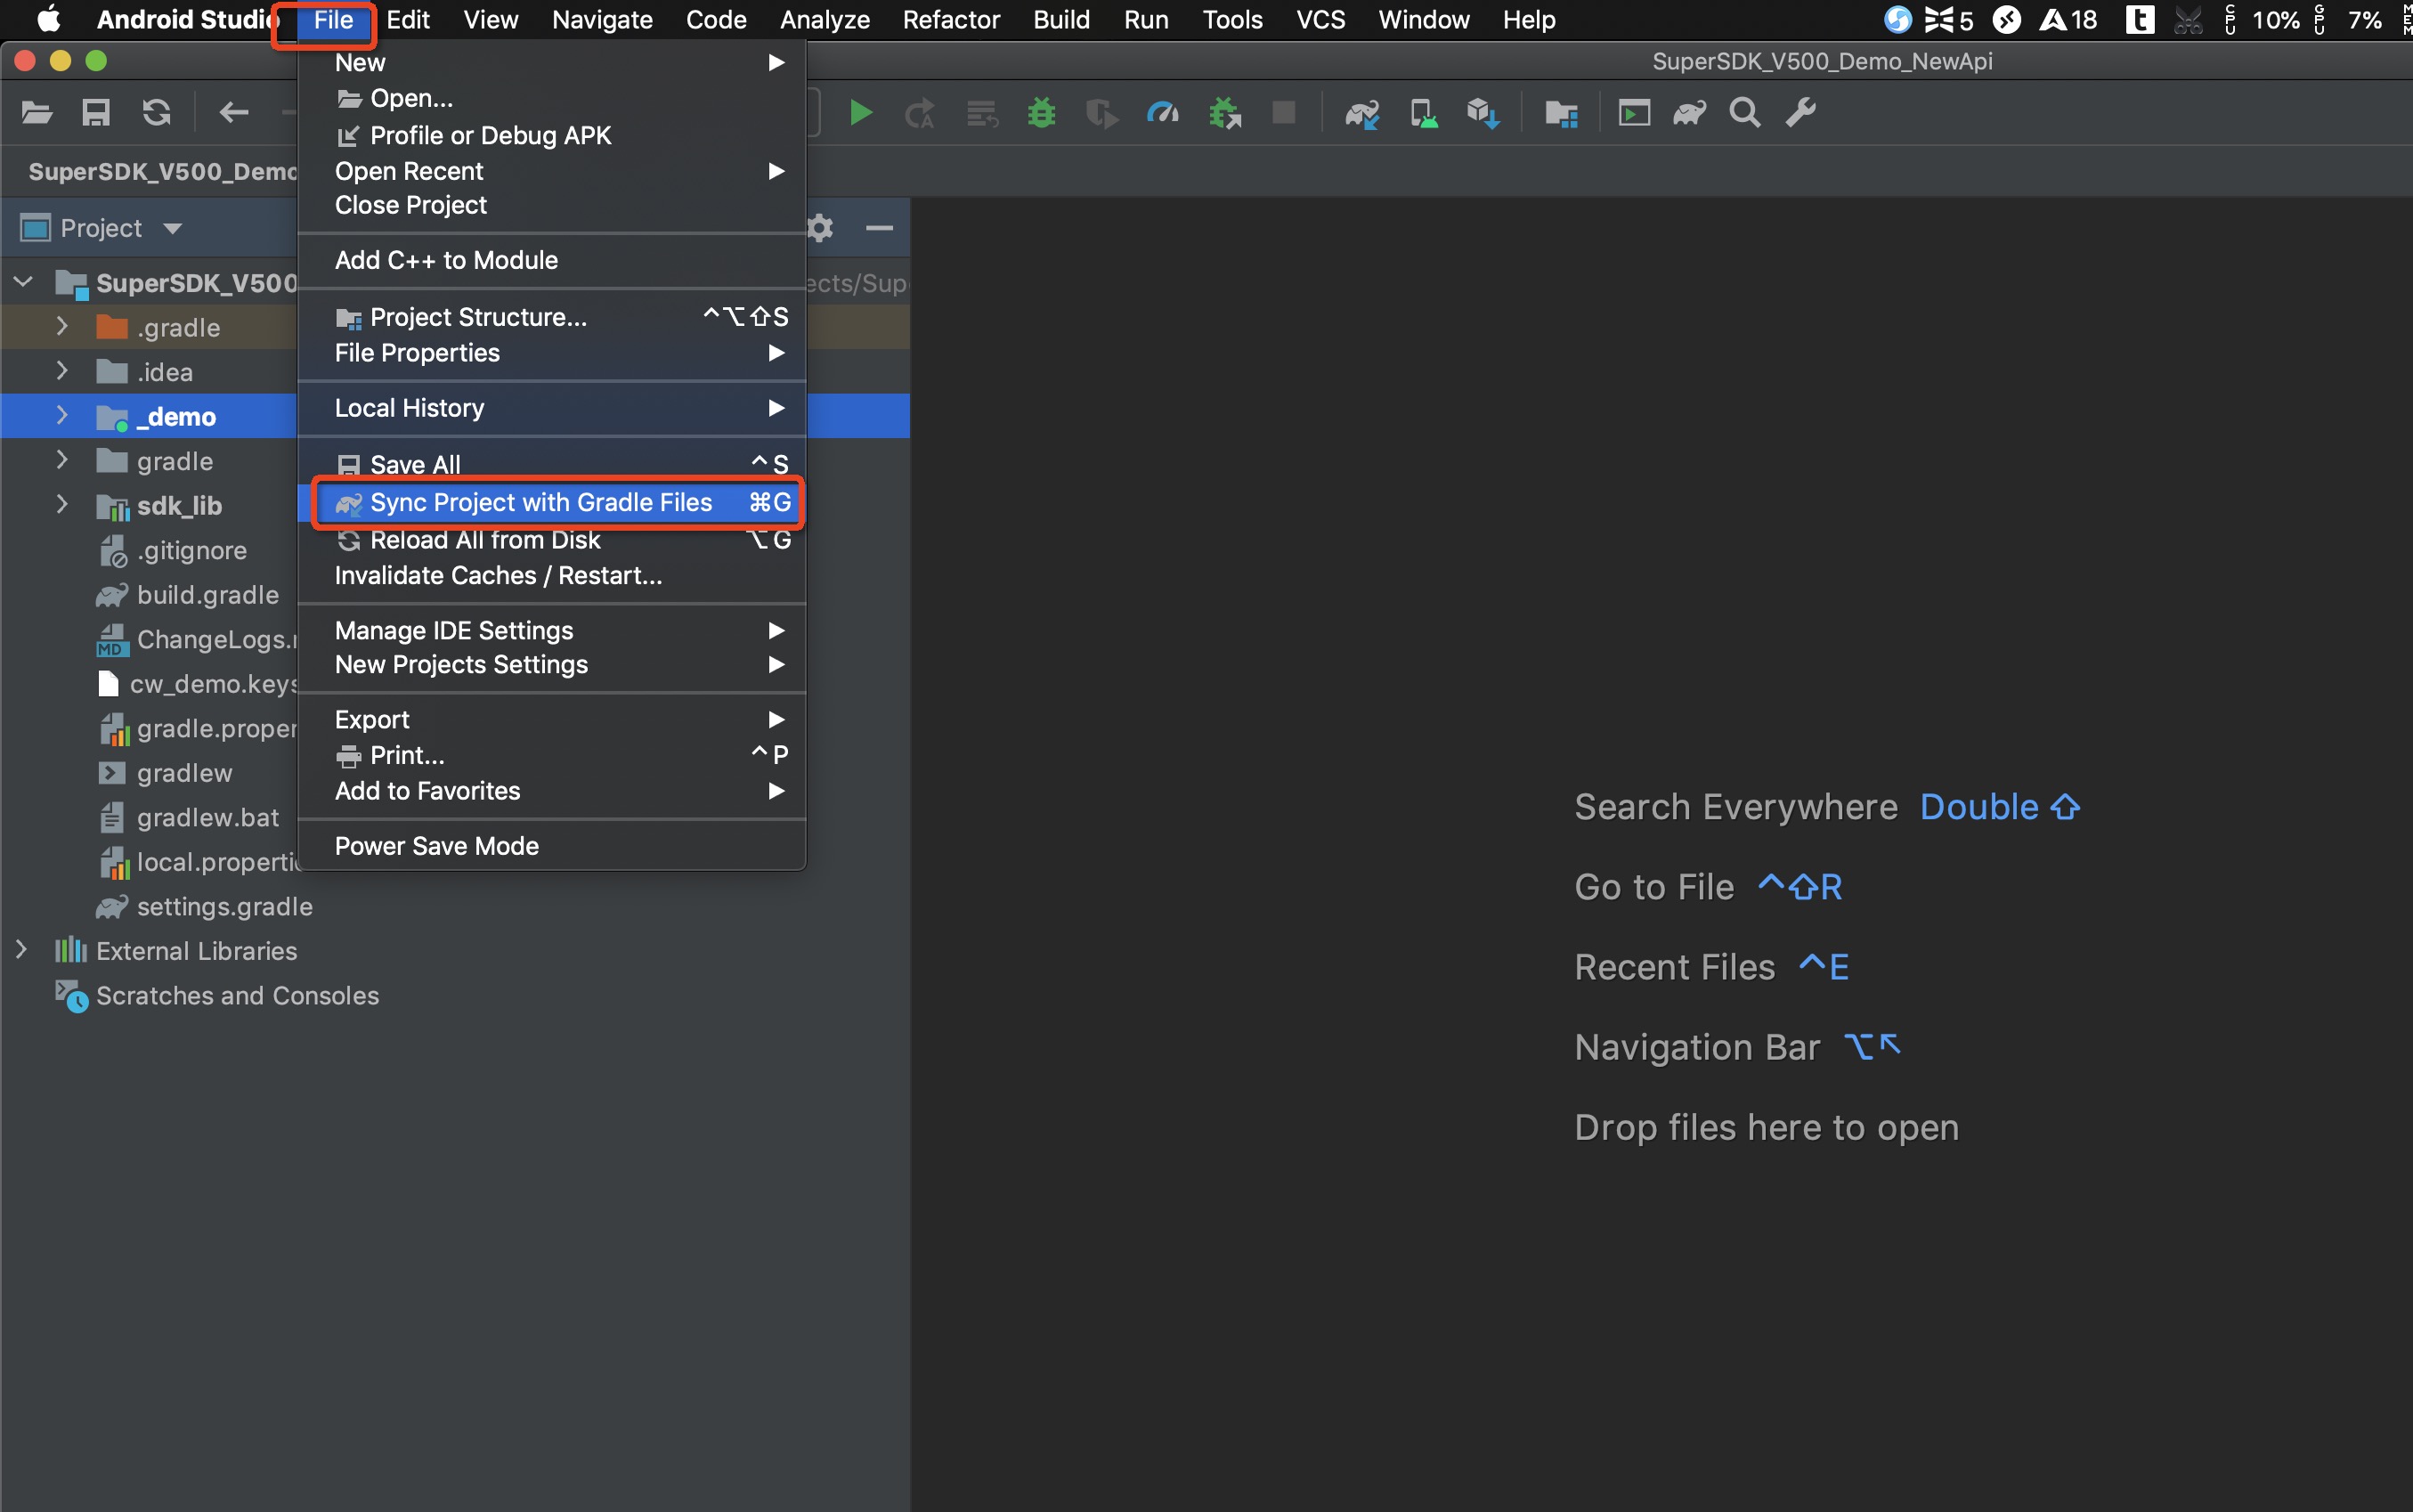Open the Apple menu
2413x1512 pixels.
(x=48, y=19)
